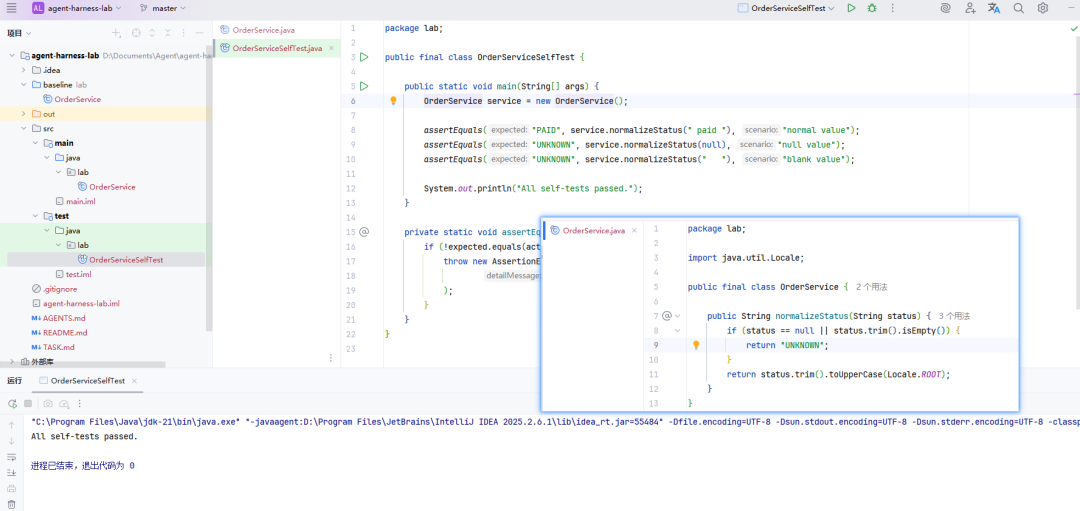The height and width of the screenshot is (511, 1080).
Task: Open the Code With Me add-user icon
Action: [x=970, y=8]
